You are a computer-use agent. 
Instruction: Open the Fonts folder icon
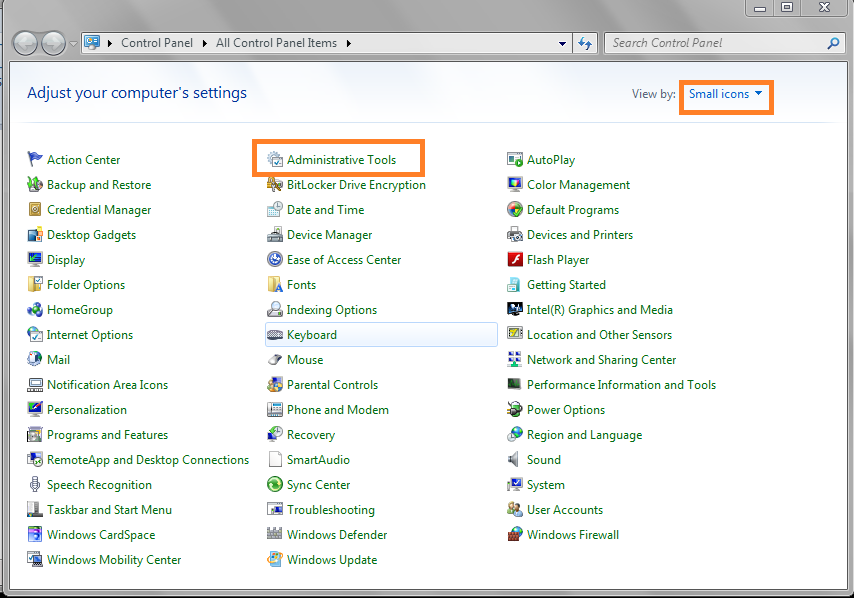[274, 284]
